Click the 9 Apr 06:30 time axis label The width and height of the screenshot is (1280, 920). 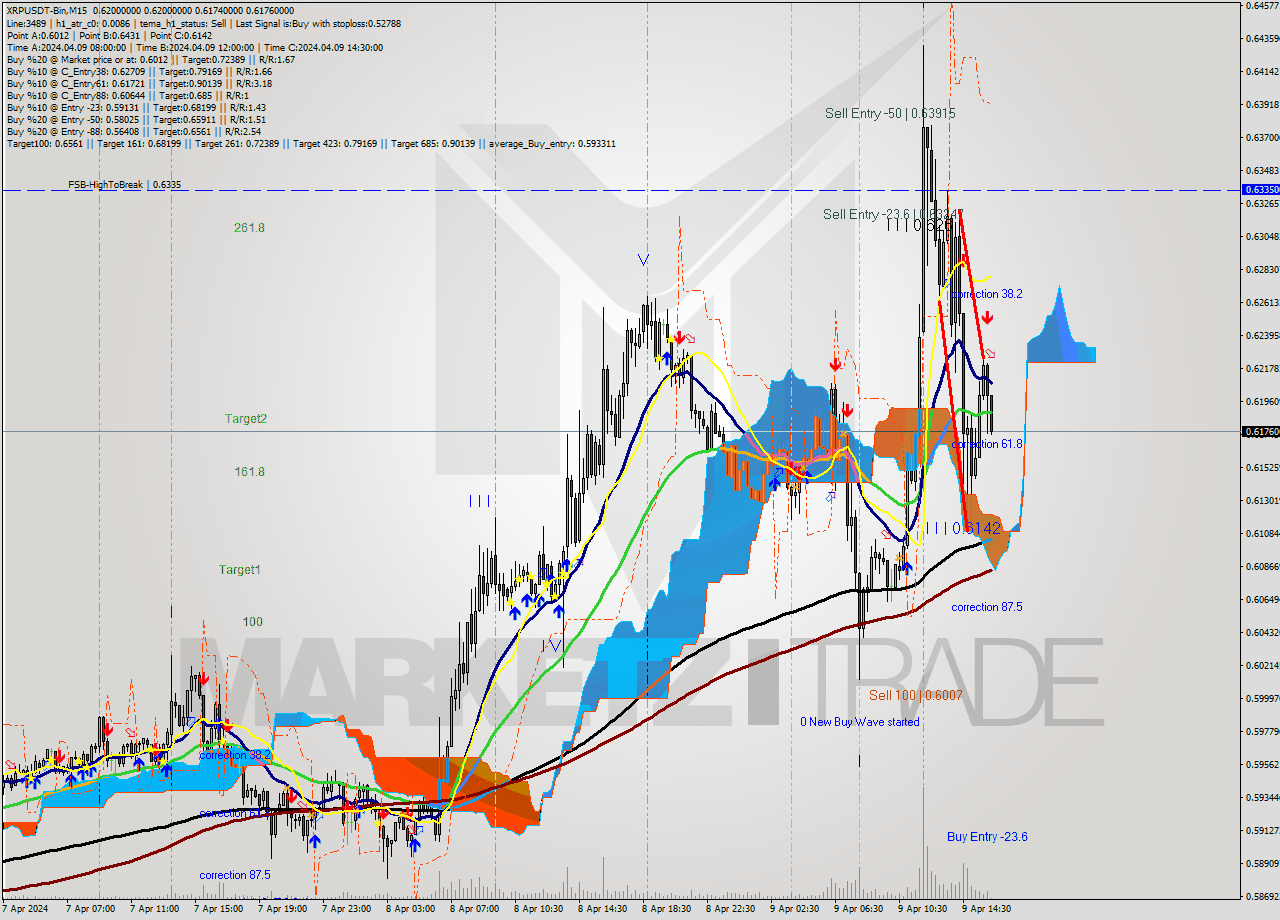click(858, 909)
